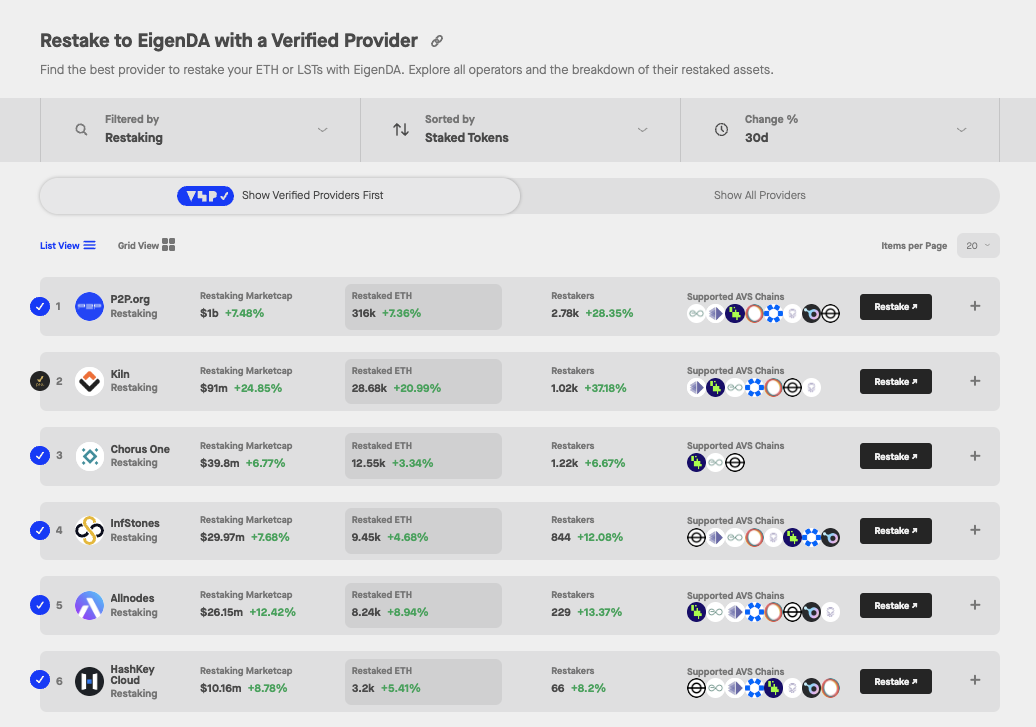Expand the Kiln row with plus
Image resolution: width=1036 pixels, height=727 pixels.
(975, 381)
